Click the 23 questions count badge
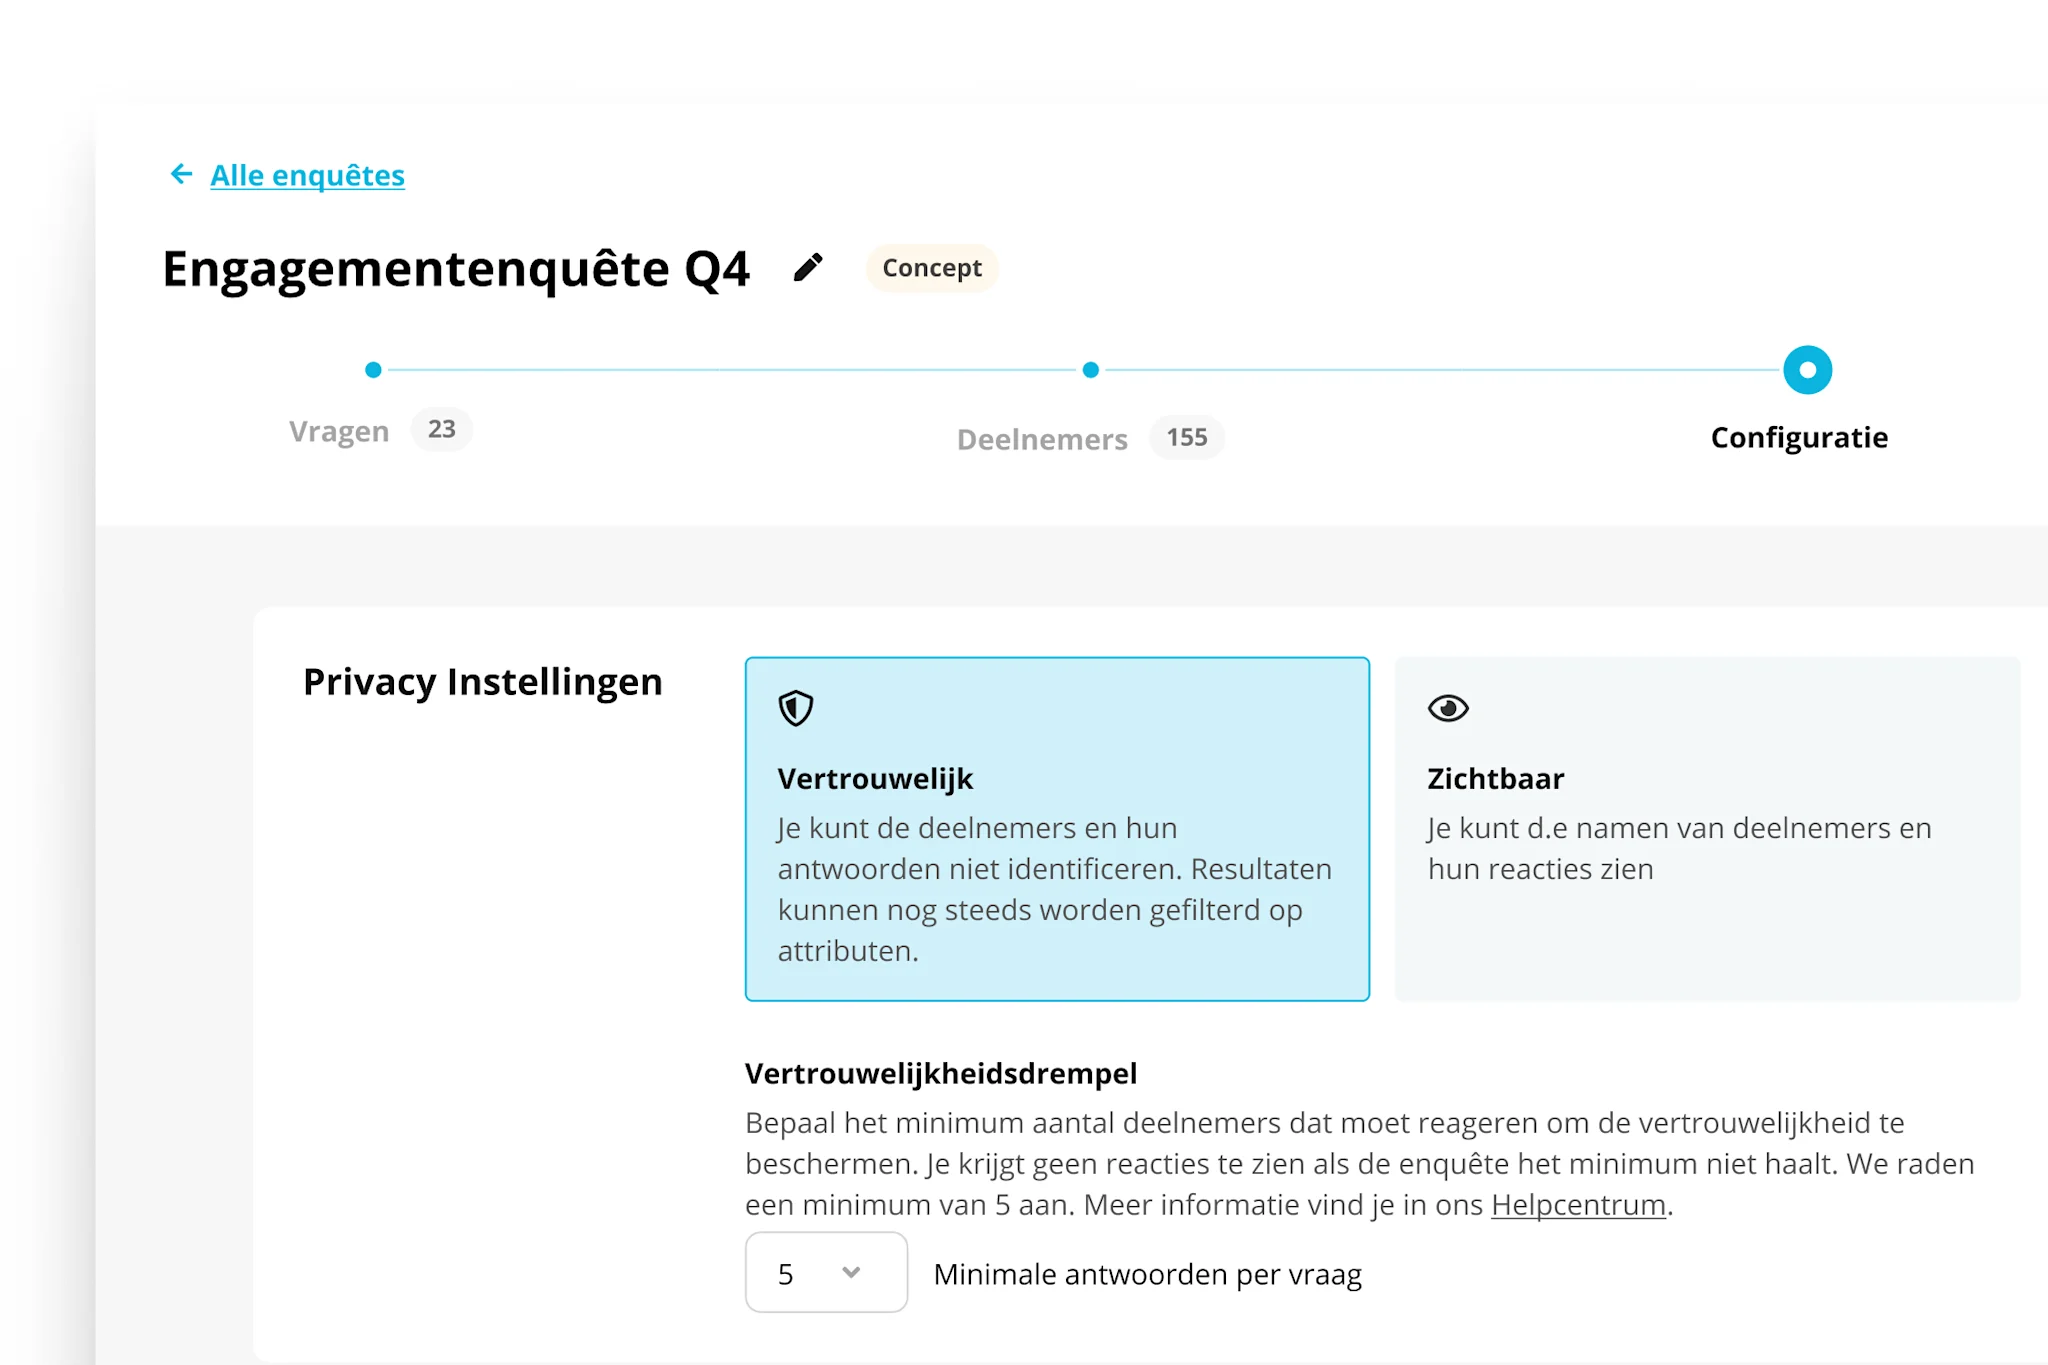Viewport: 2048px width, 1365px height. (x=441, y=429)
